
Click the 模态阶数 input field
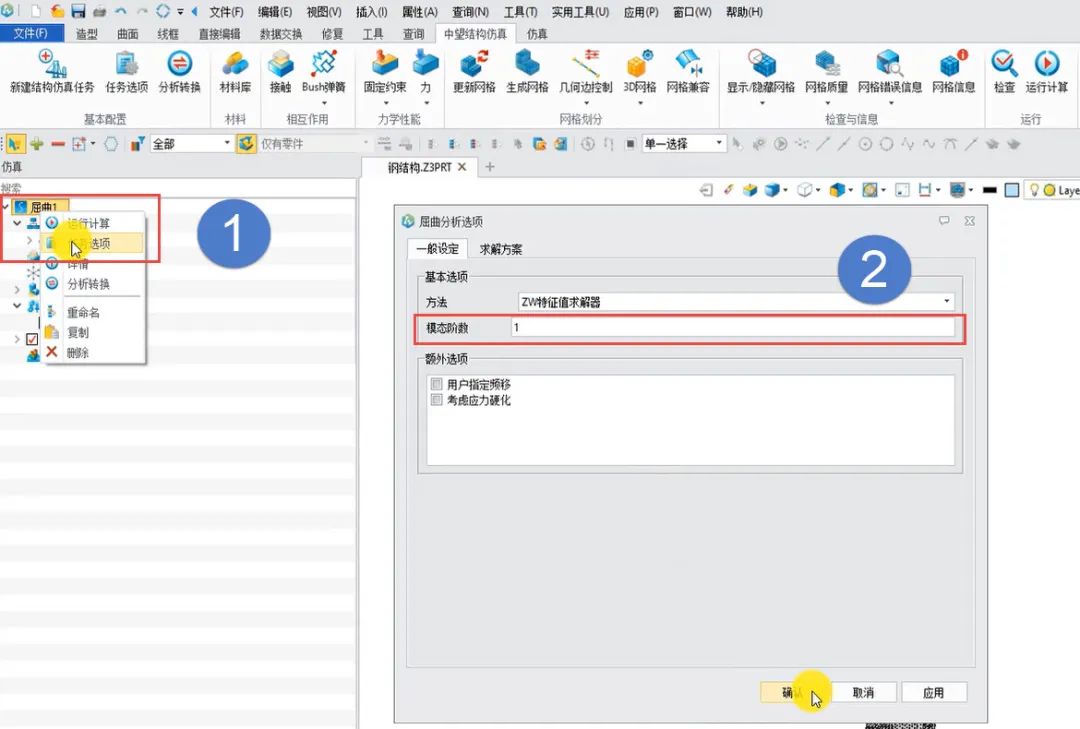(730, 328)
